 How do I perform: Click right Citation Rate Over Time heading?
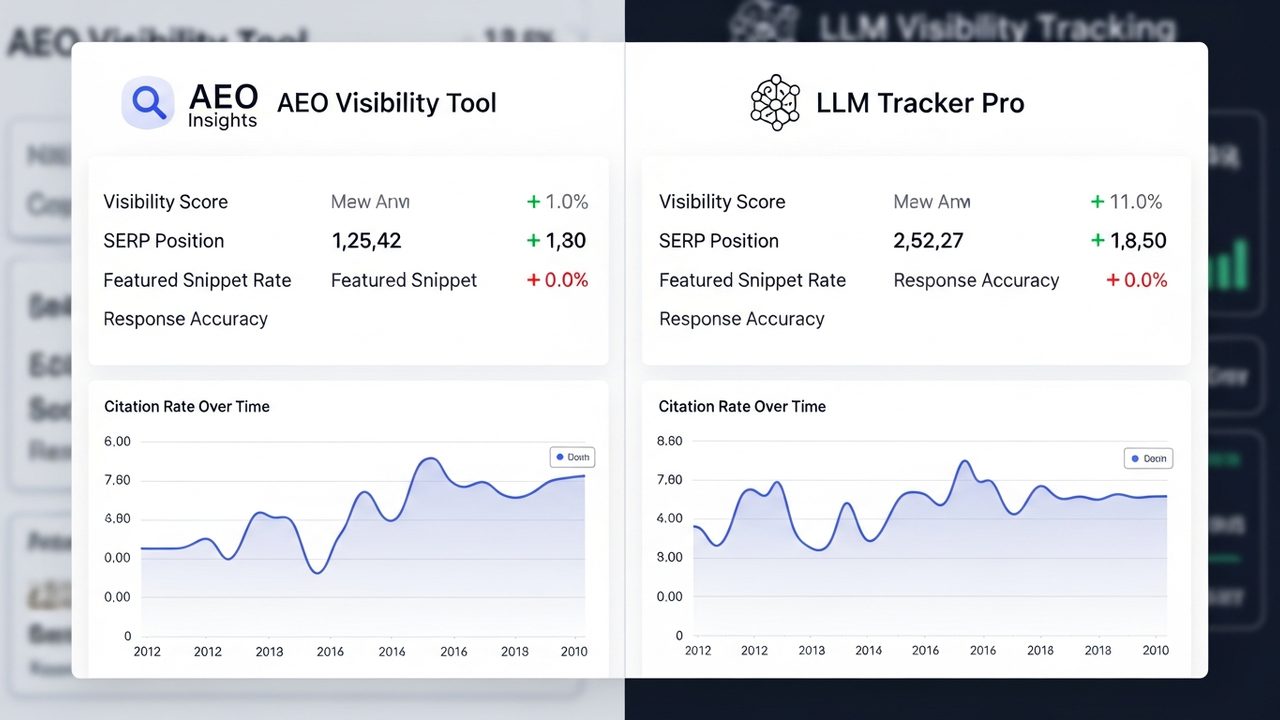pyautogui.click(x=742, y=406)
